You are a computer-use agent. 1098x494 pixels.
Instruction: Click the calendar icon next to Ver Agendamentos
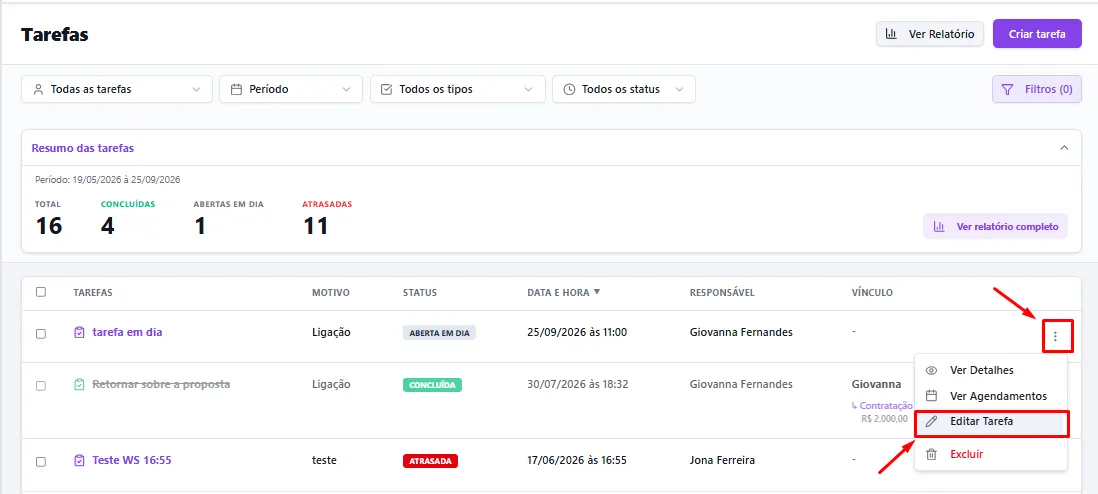pyautogui.click(x=931, y=397)
